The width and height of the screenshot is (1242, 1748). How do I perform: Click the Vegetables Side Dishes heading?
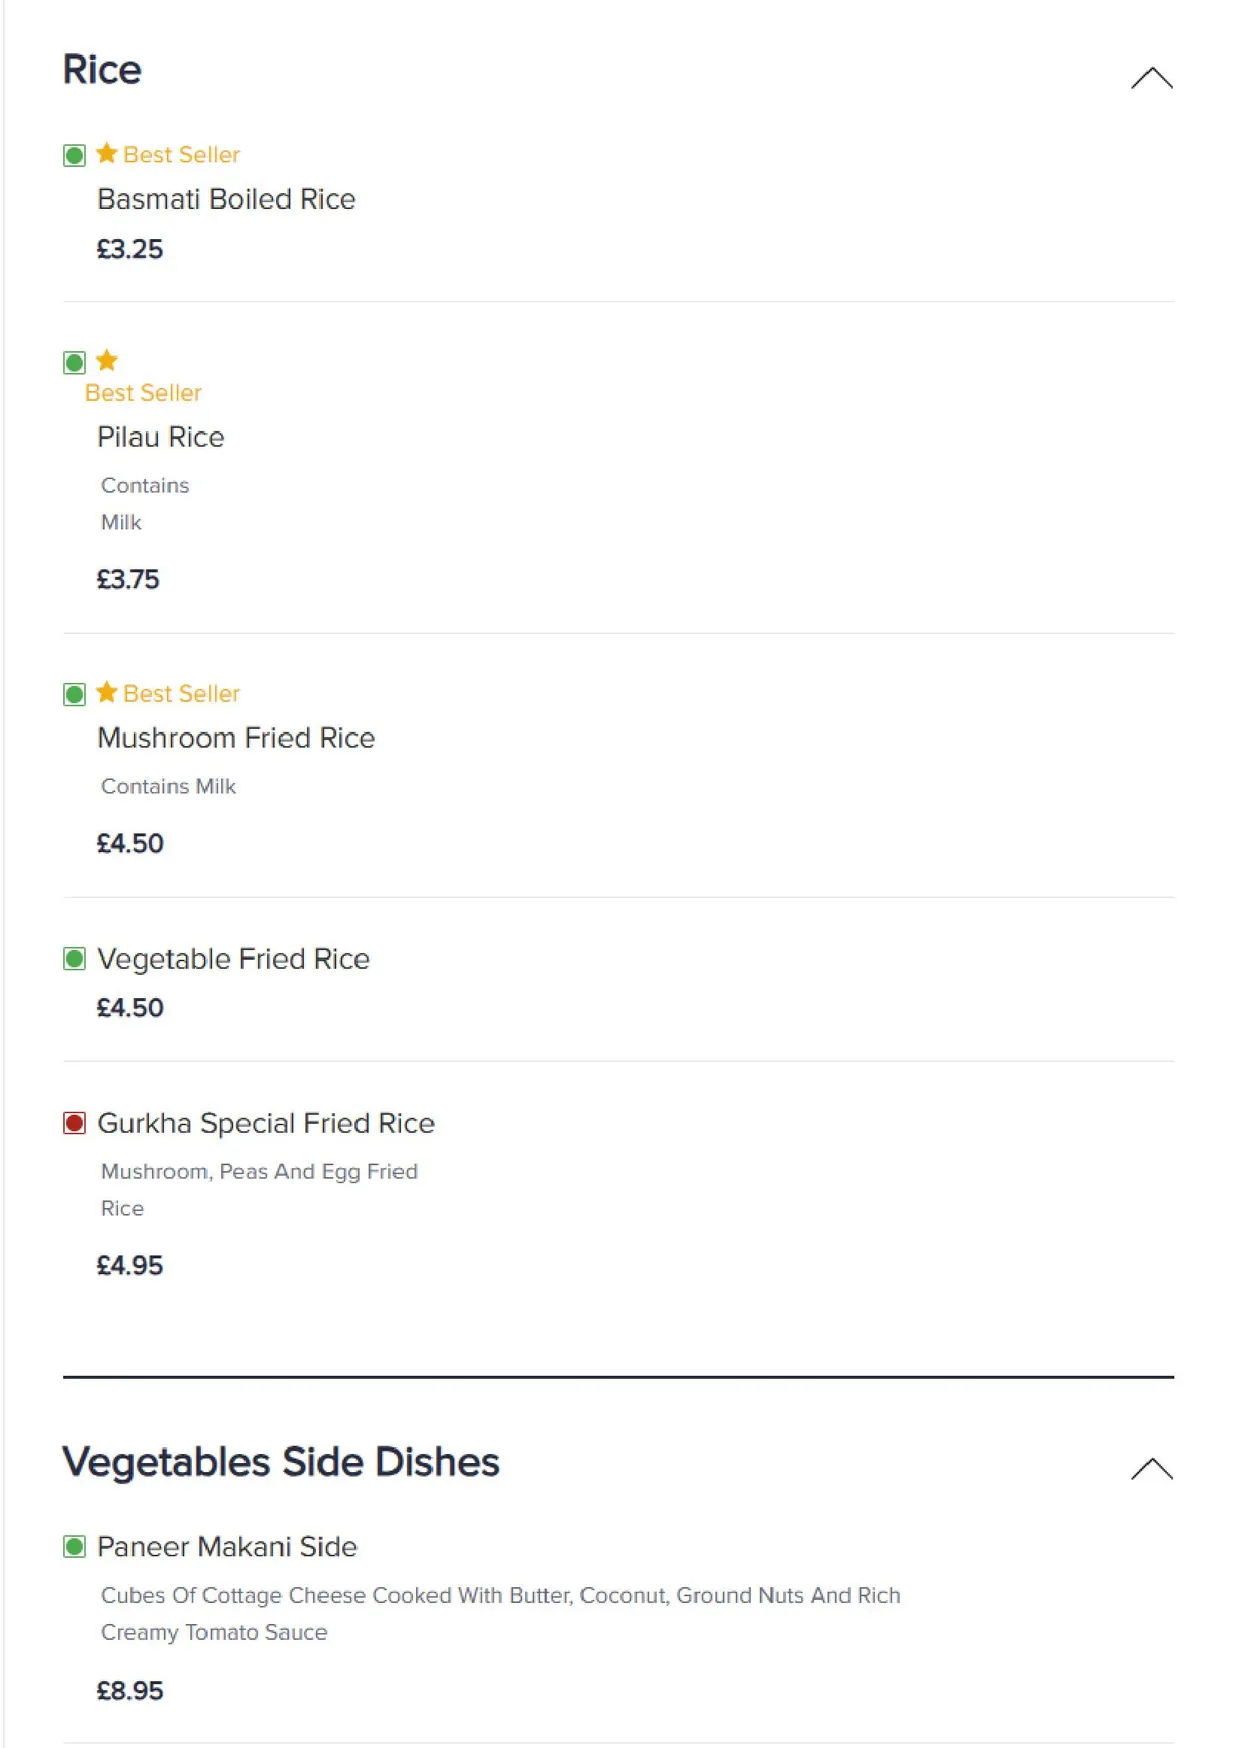coord(281,1462)
